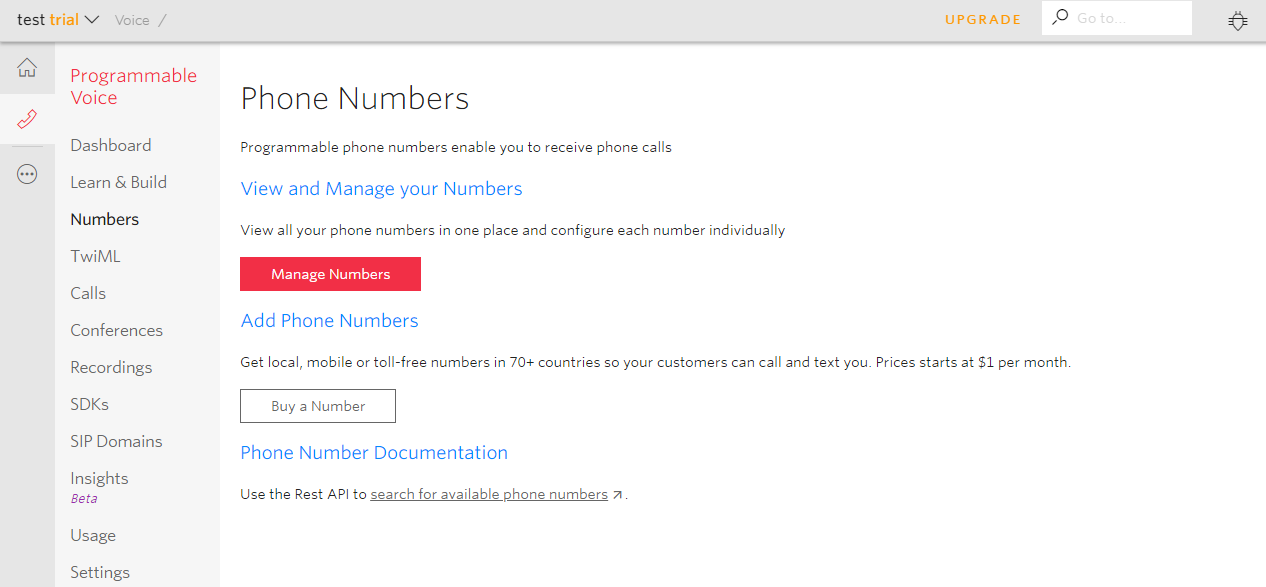This screenshot has height=587, width=1266.
Task: Open Insights Beta page
Action: (99, 478)
